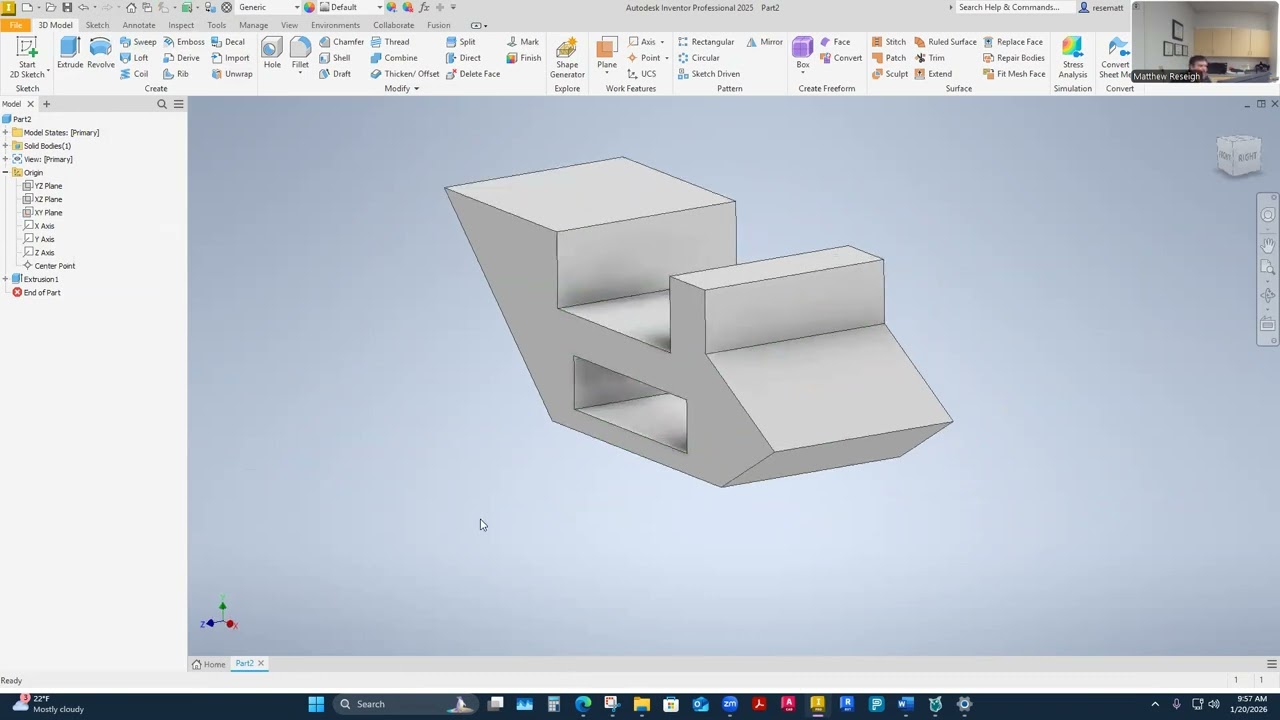Viewport: 1280px width, 720px height.
Task: Launch the Shape Generator
Action: [x=567, y=58]
